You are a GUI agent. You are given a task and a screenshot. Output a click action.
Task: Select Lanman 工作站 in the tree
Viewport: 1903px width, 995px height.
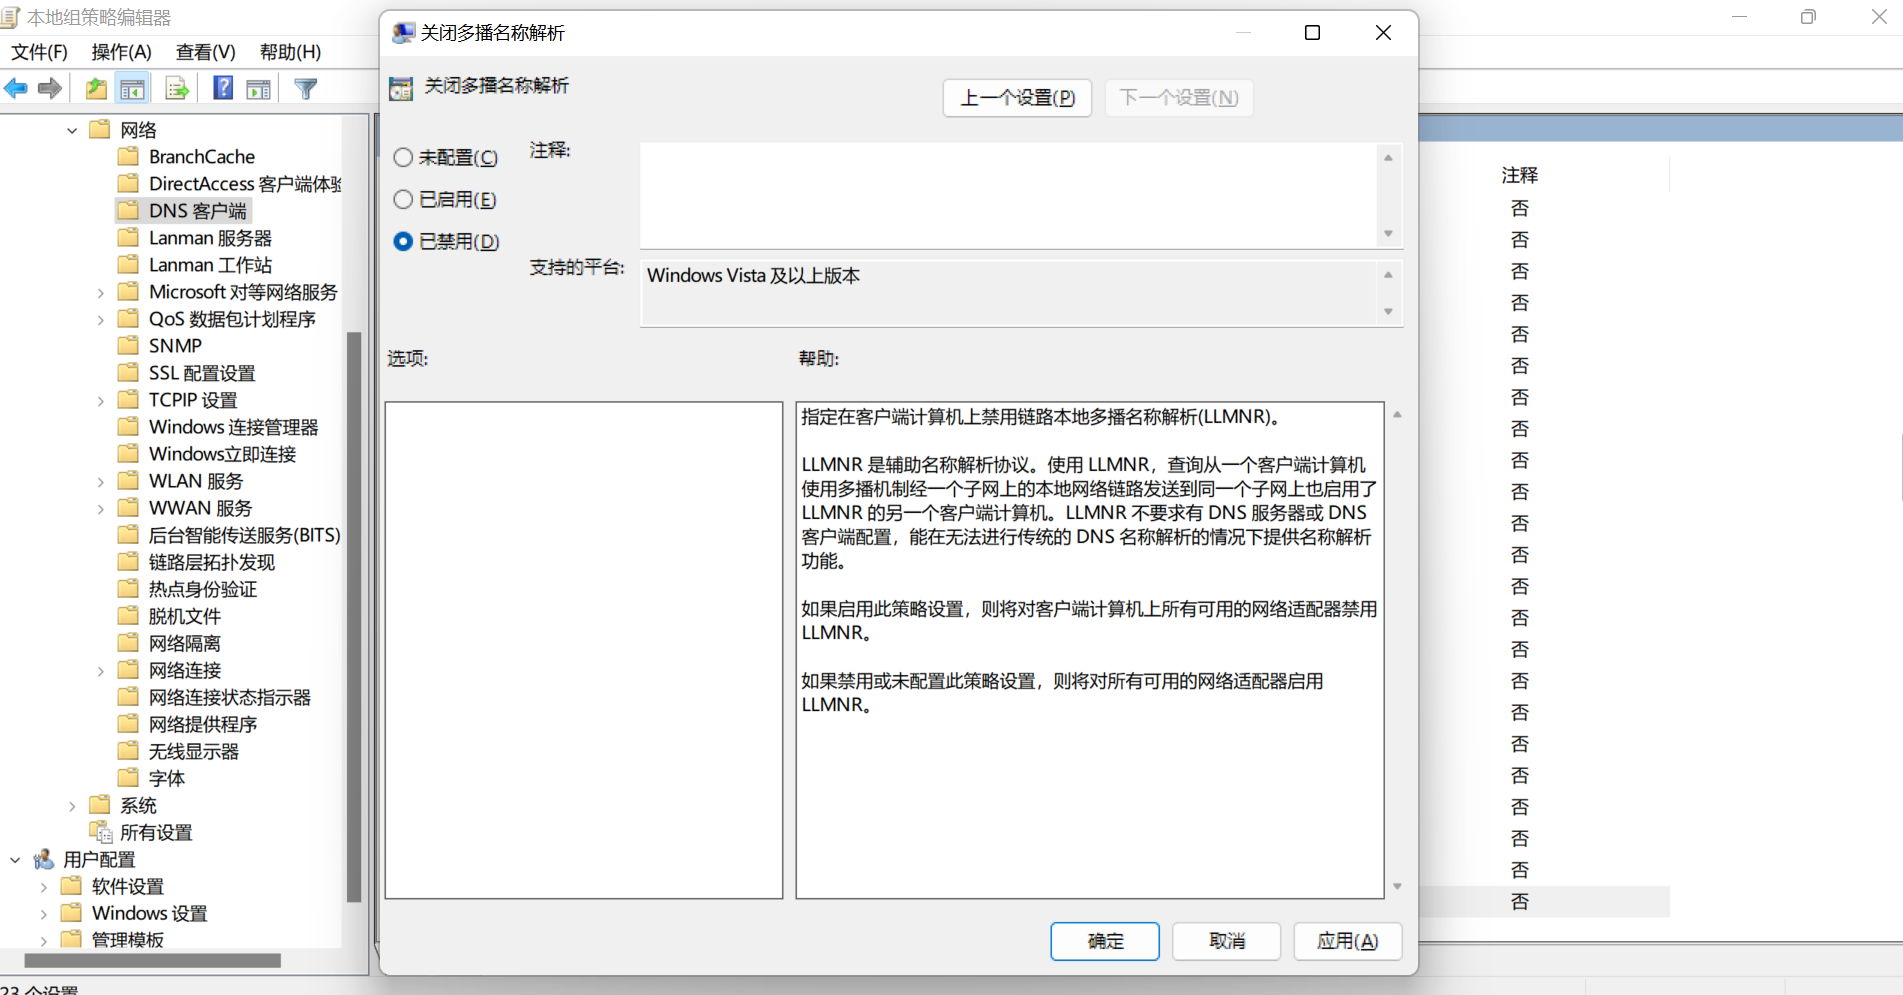coord(210,265)
